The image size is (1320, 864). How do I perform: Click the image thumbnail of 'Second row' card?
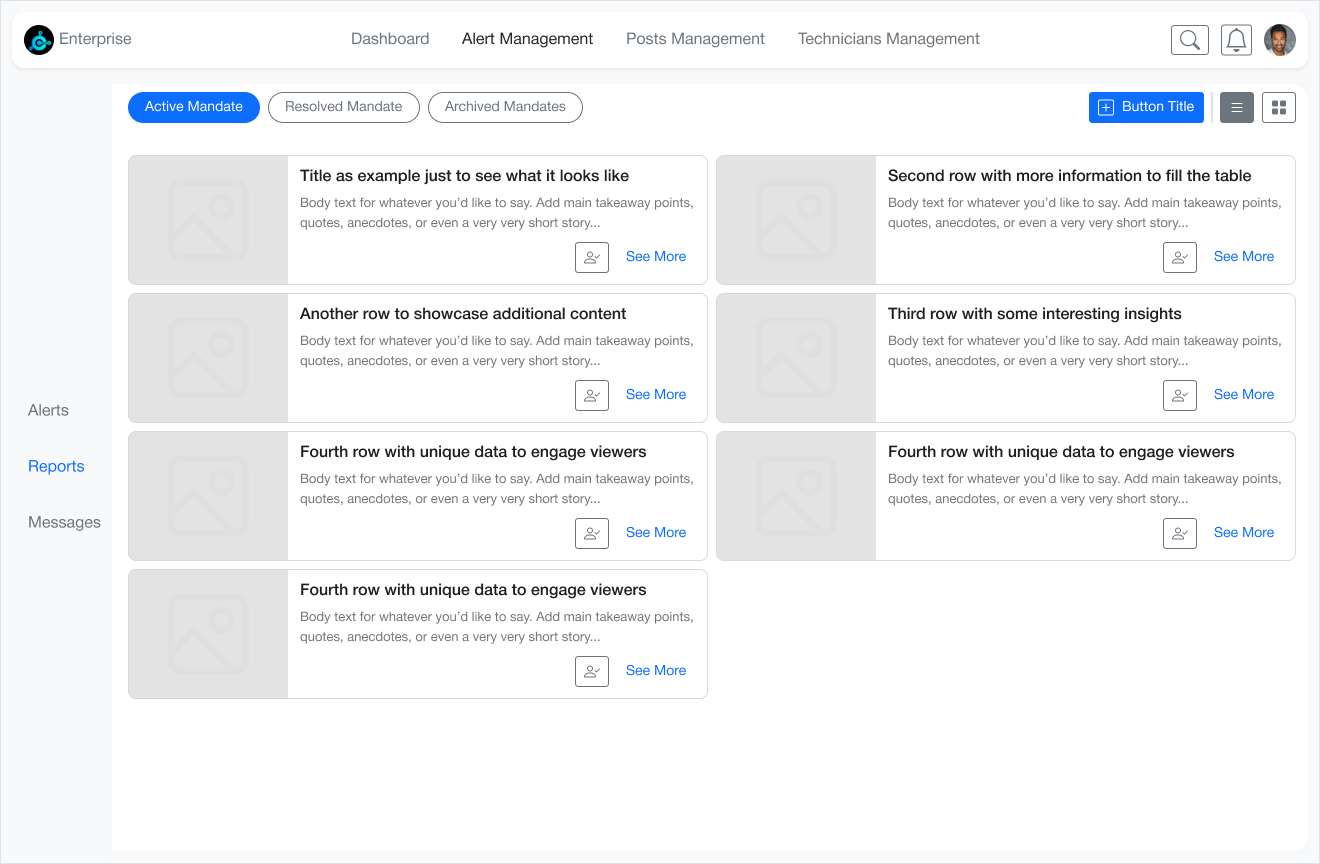[x=796, y=220]
